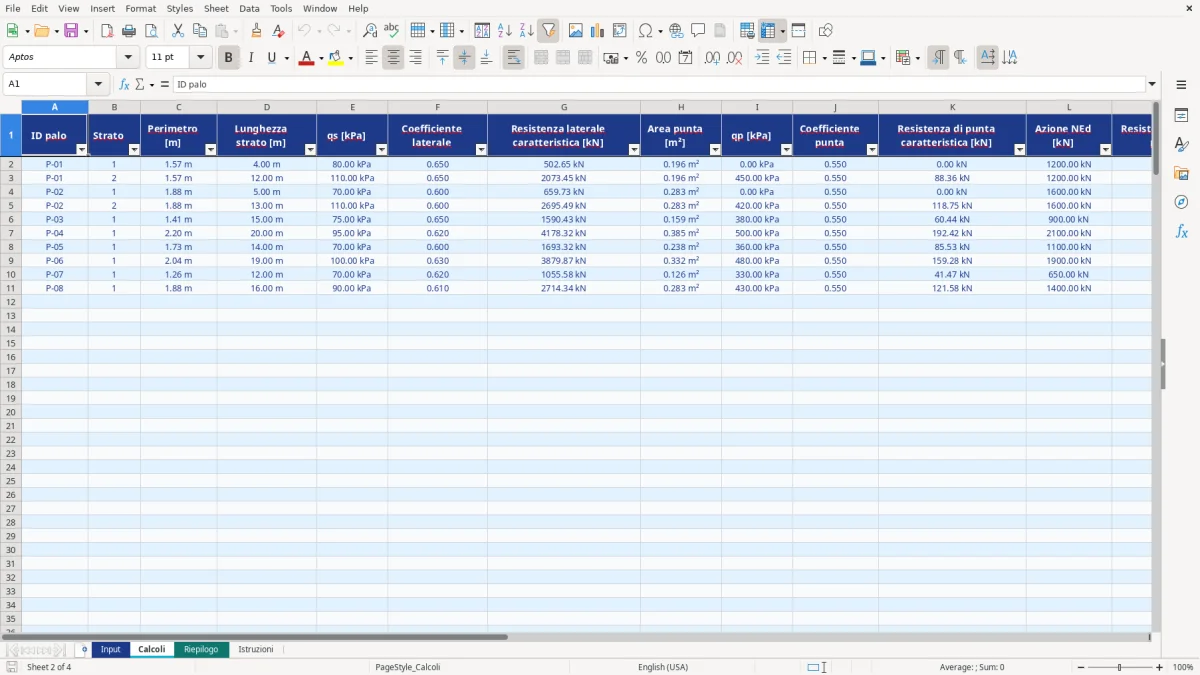Open Name Box dropdown arrow

98,85
